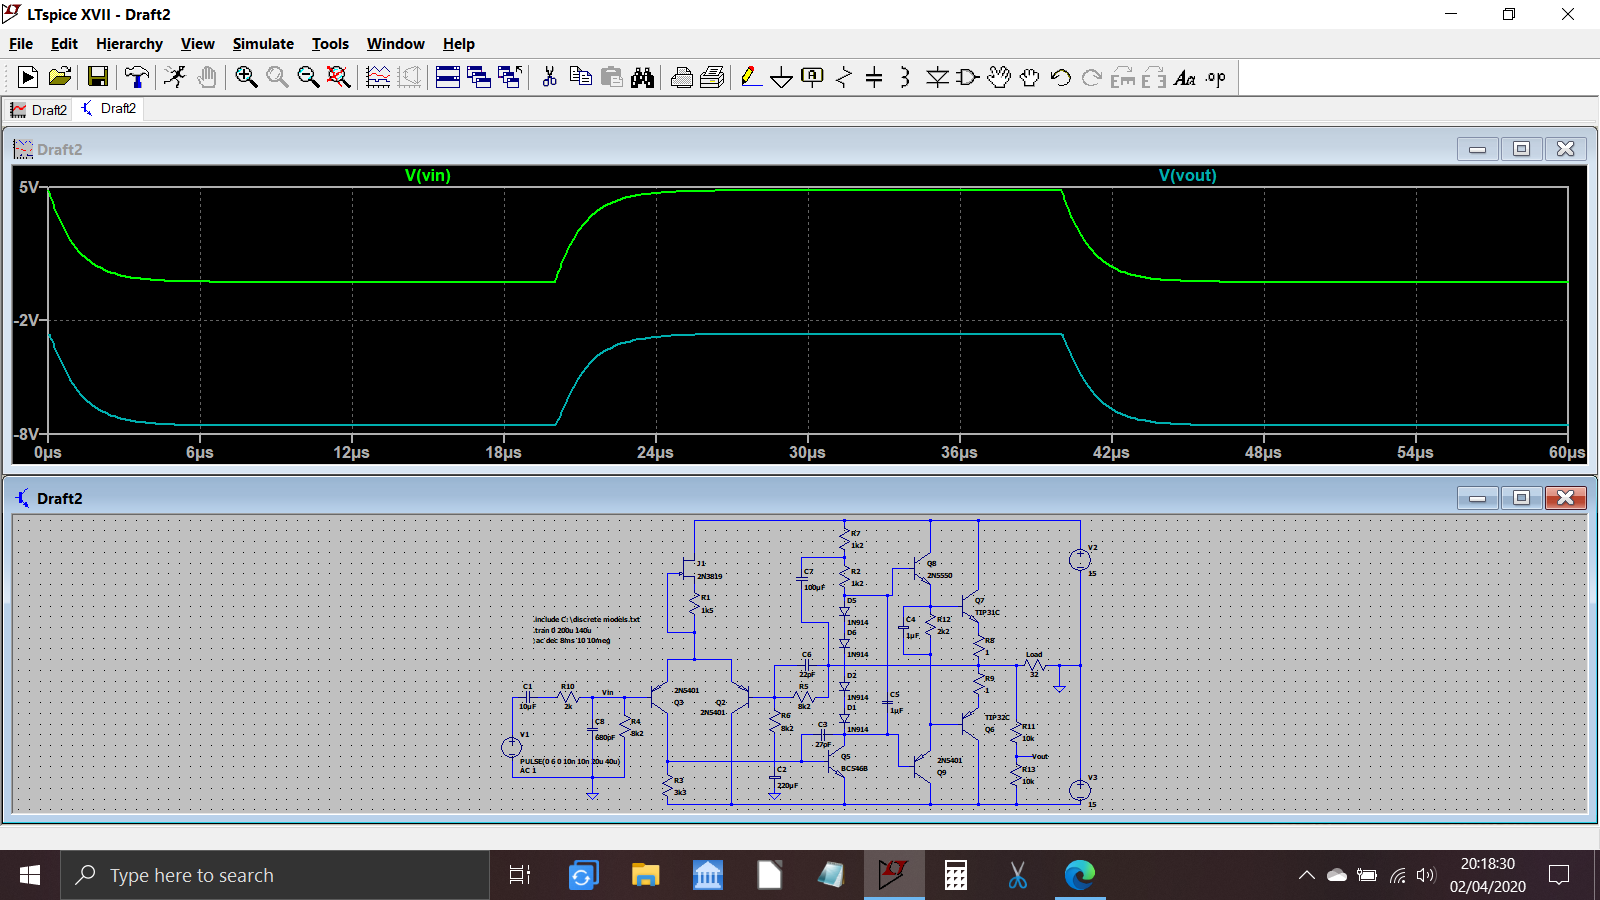Select the V(vout) trace label
This screenshot has width=1600, height=900.
tap(1188, 175)
